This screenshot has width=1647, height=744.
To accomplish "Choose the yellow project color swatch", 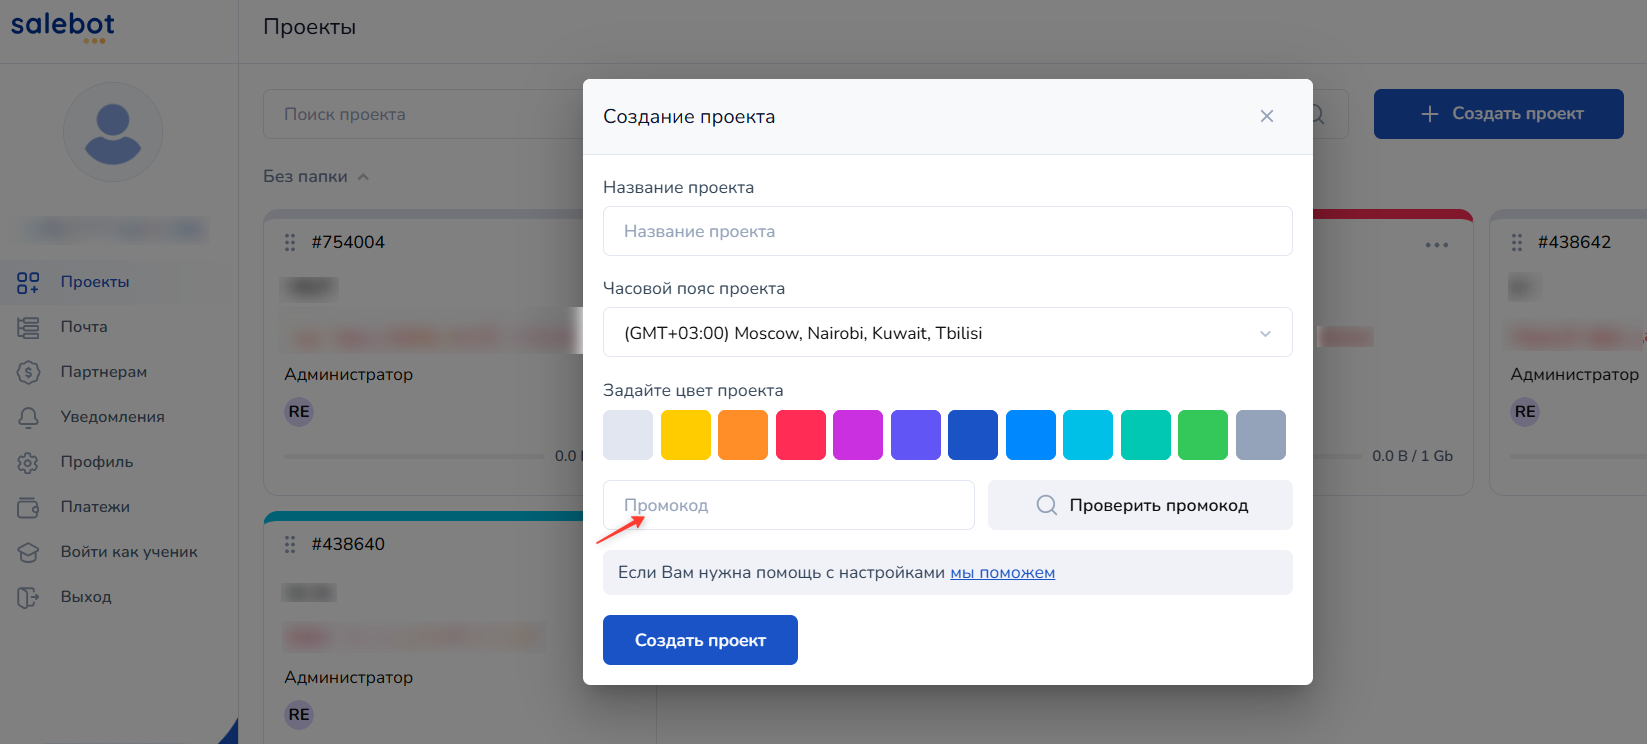I will click(x=685, y=435).
